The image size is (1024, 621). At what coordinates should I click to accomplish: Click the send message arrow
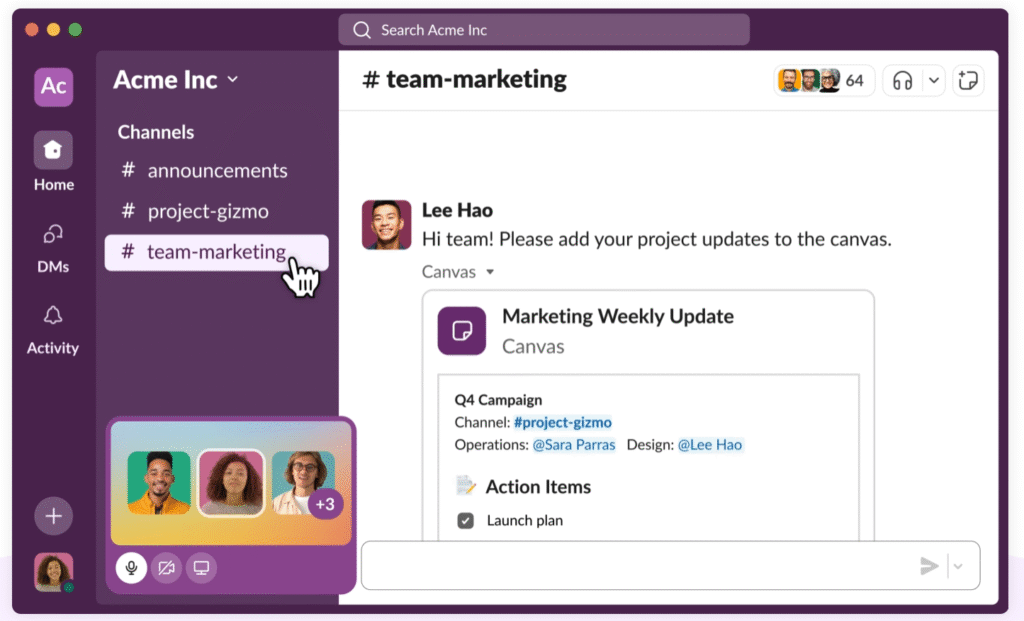[x=929, y=567]
